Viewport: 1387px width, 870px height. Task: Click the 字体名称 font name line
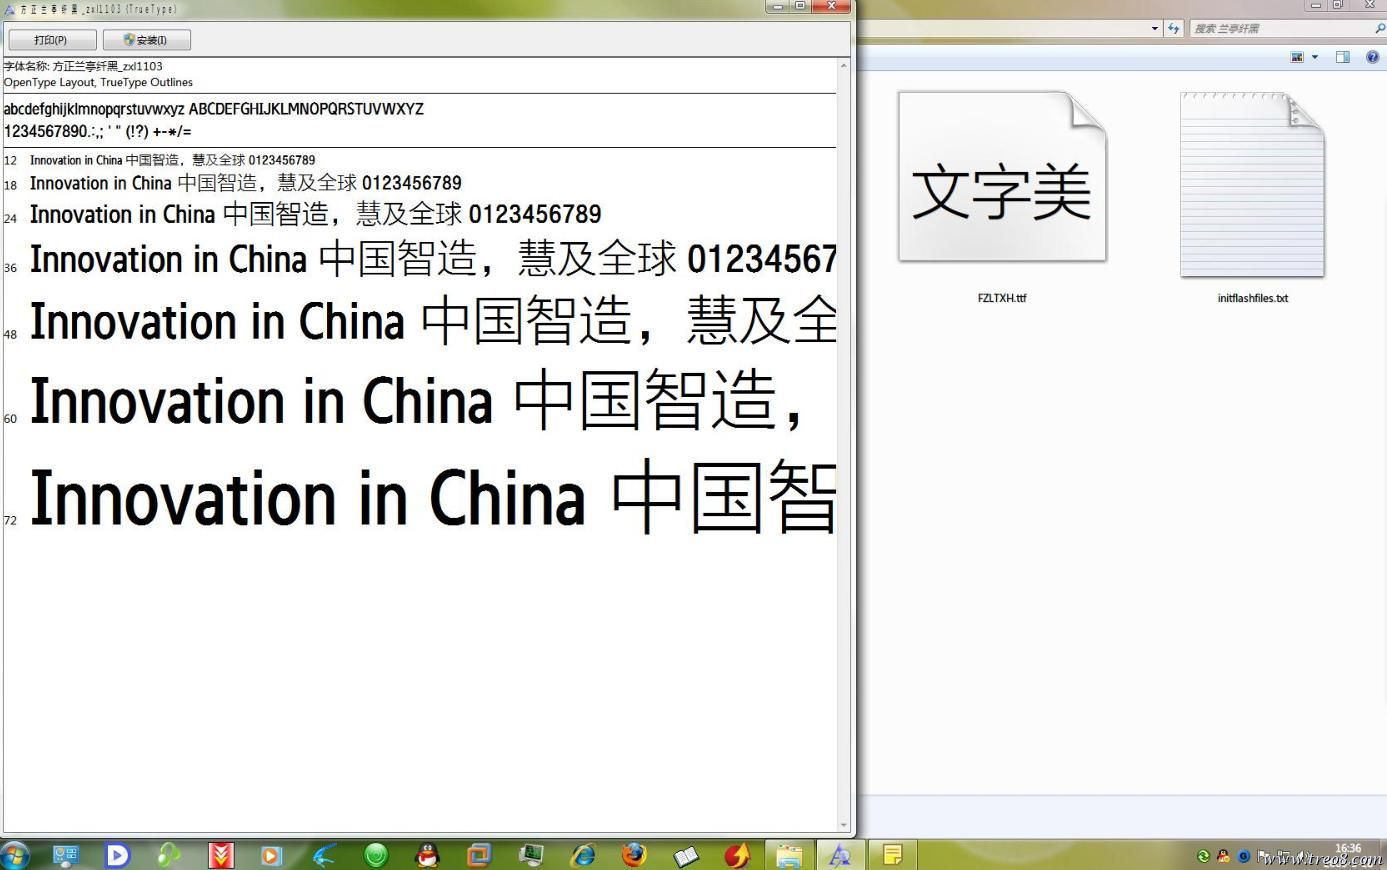[x=83, y=66]
